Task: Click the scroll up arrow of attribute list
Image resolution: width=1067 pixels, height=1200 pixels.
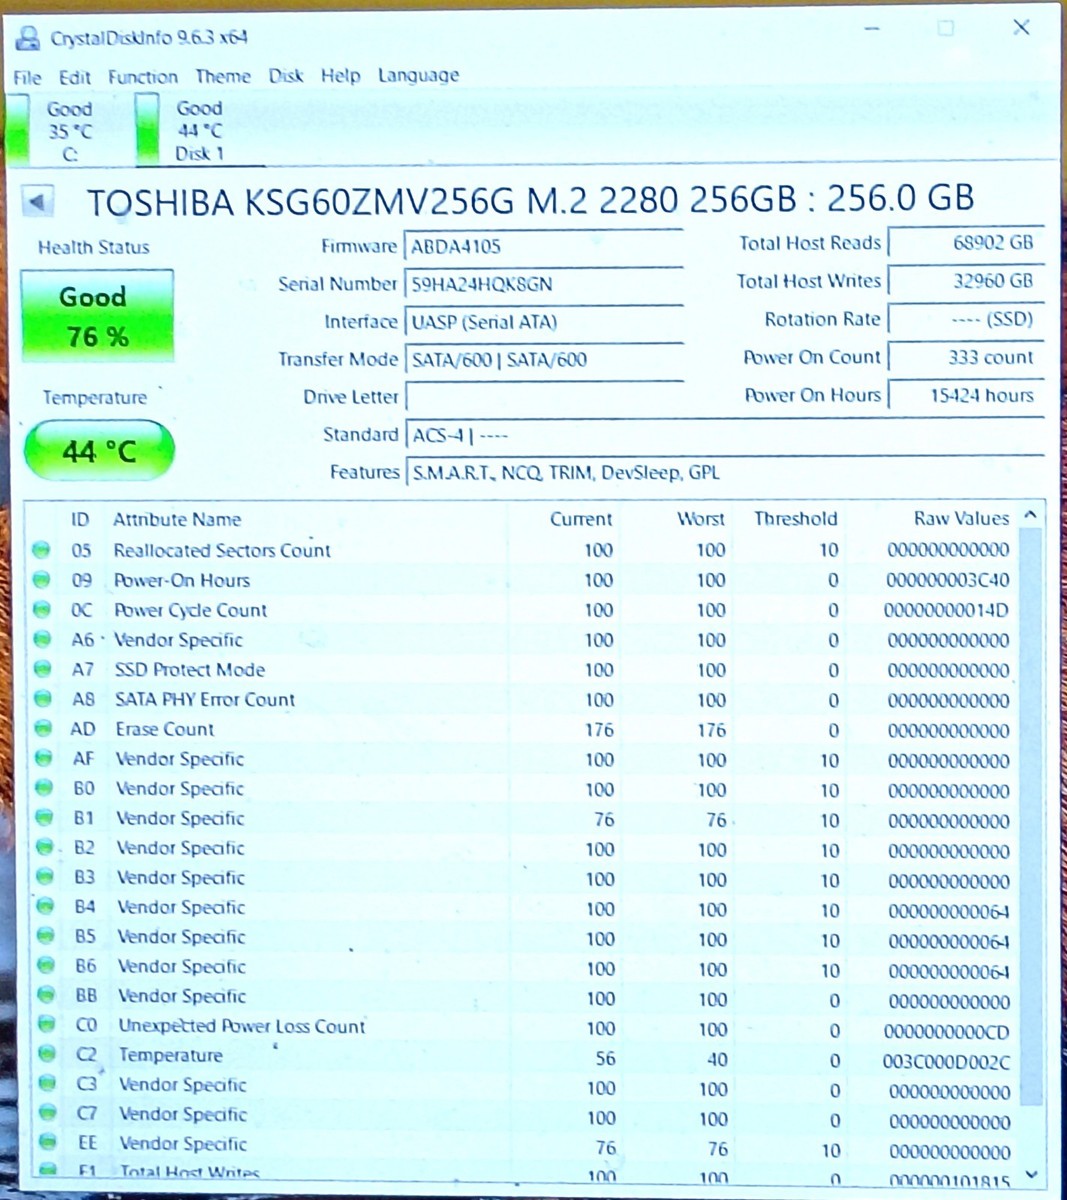Action: 1031,516
